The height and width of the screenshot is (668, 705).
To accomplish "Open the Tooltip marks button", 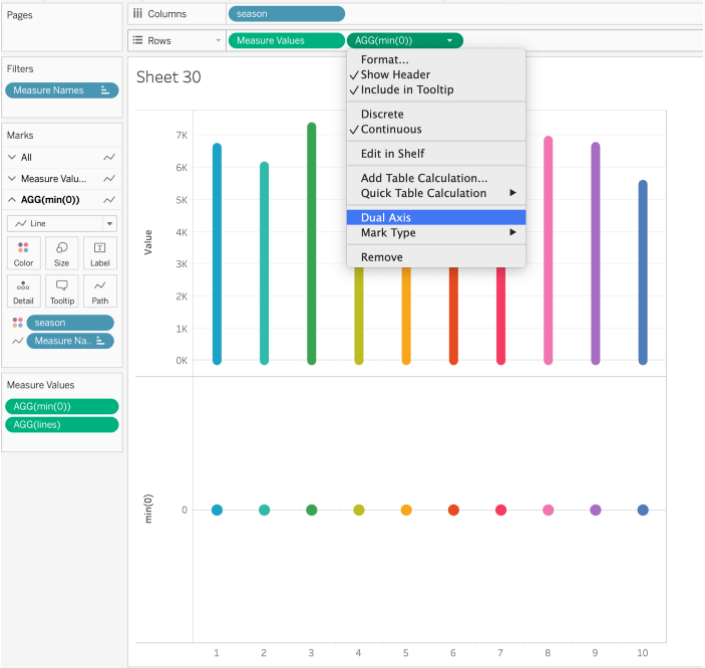I will pyautogui.click(x=62, y=291).
